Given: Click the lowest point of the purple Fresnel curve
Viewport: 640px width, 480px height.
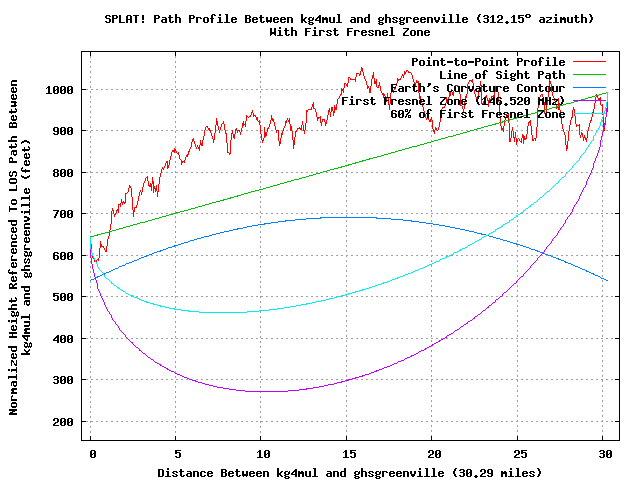Looking at the screenshot, I should tap(266, 391).
